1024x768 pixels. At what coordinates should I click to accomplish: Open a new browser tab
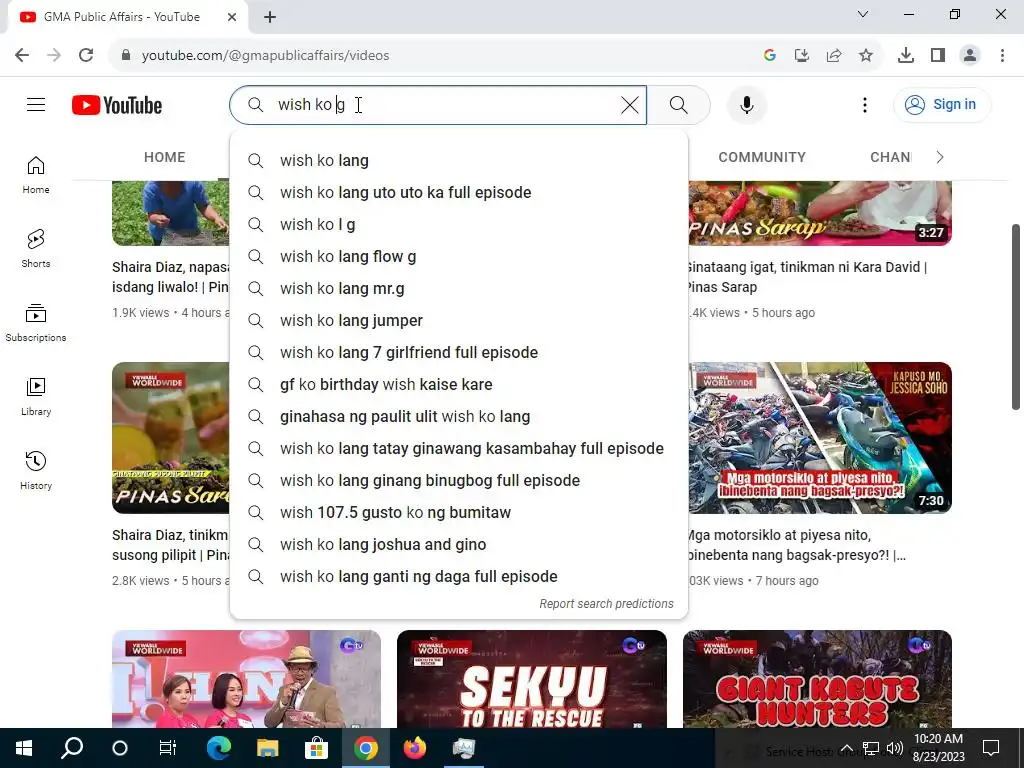coord(270,17)
